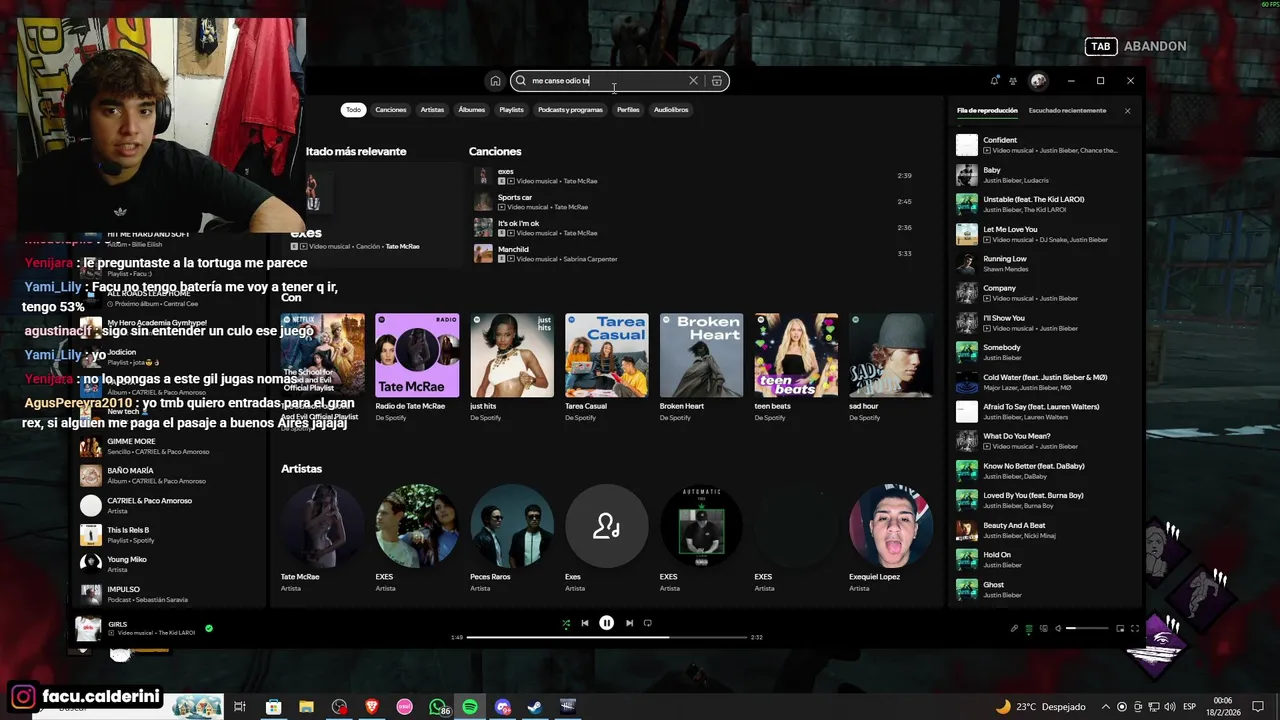Select the Audiolibros filter chip
This screenshot has width=1280, height=720.
(x=671, y=110)
